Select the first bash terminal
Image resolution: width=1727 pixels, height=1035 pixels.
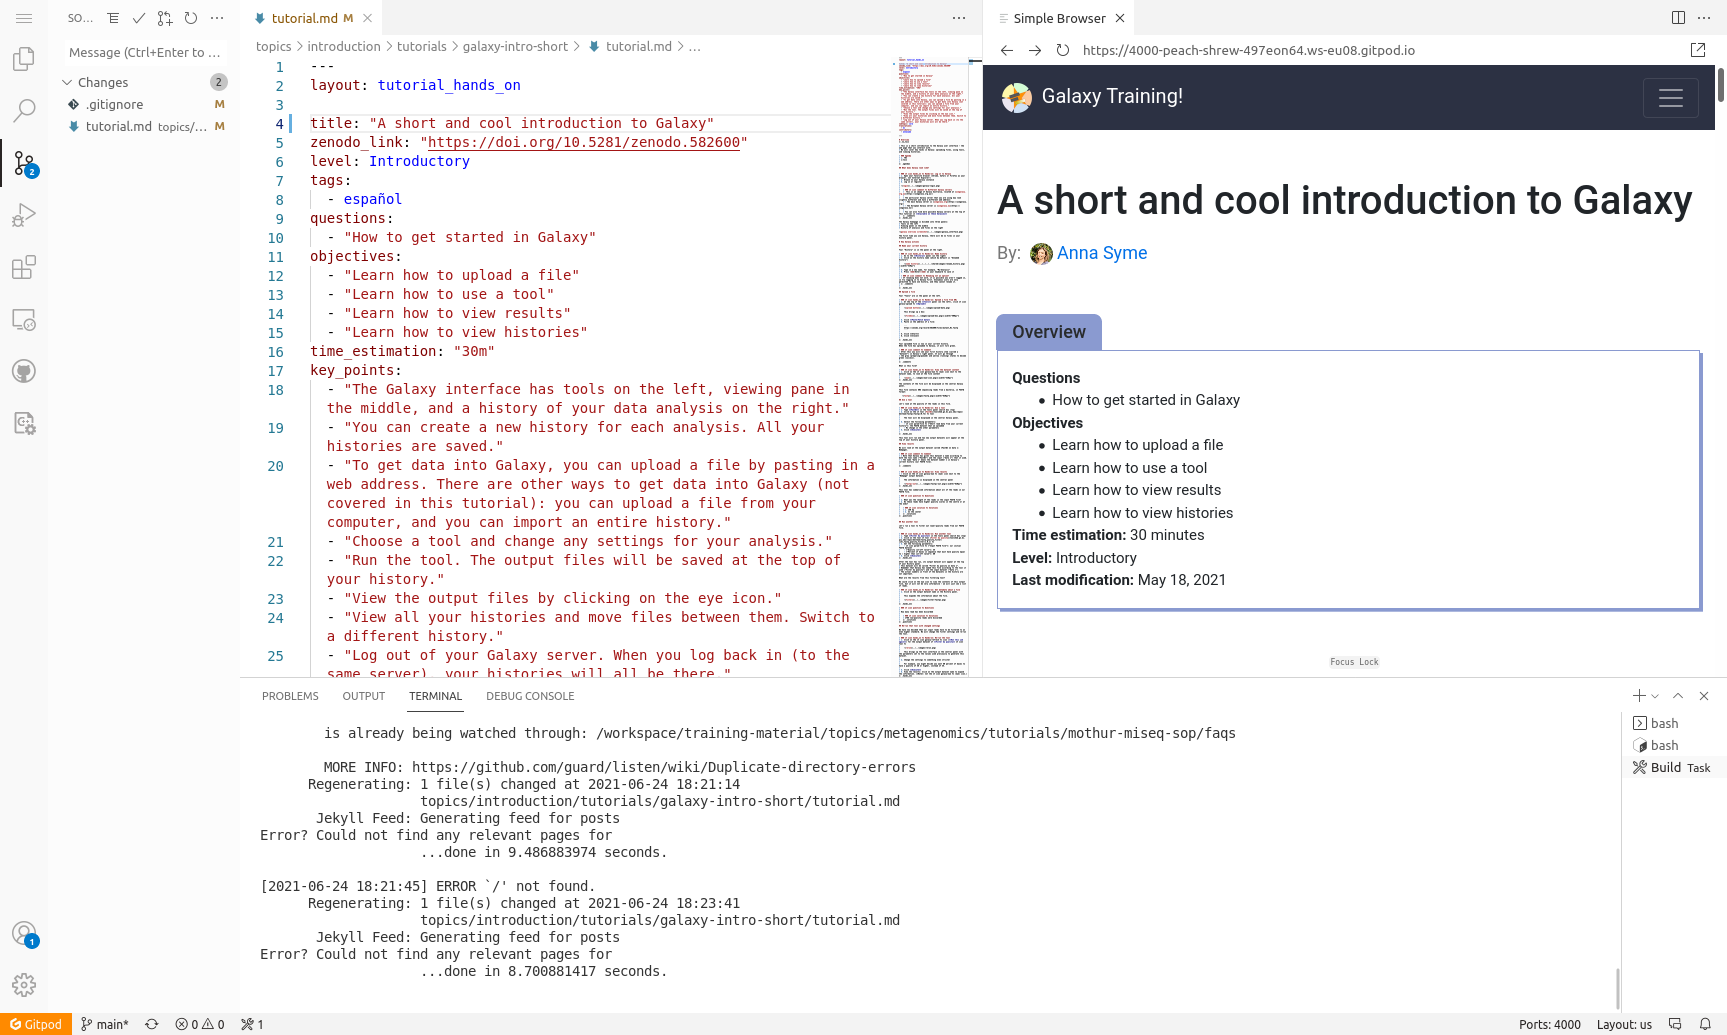(1672, 723)
